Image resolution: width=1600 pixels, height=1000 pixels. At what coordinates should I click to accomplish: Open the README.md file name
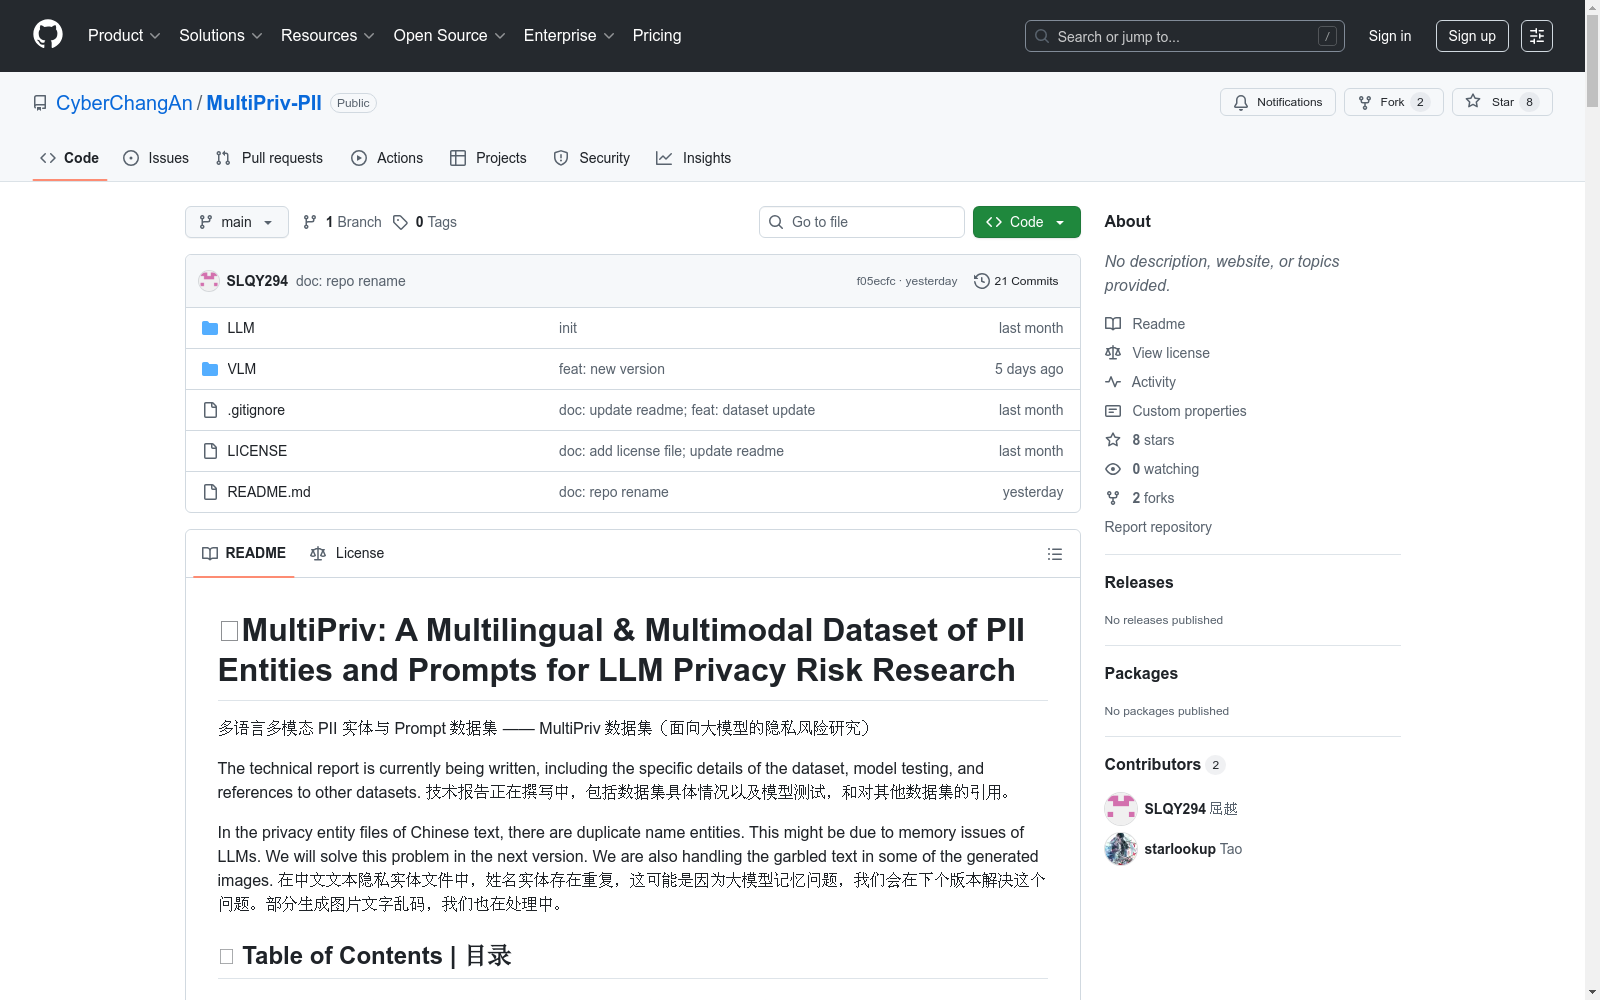[269, 492]
